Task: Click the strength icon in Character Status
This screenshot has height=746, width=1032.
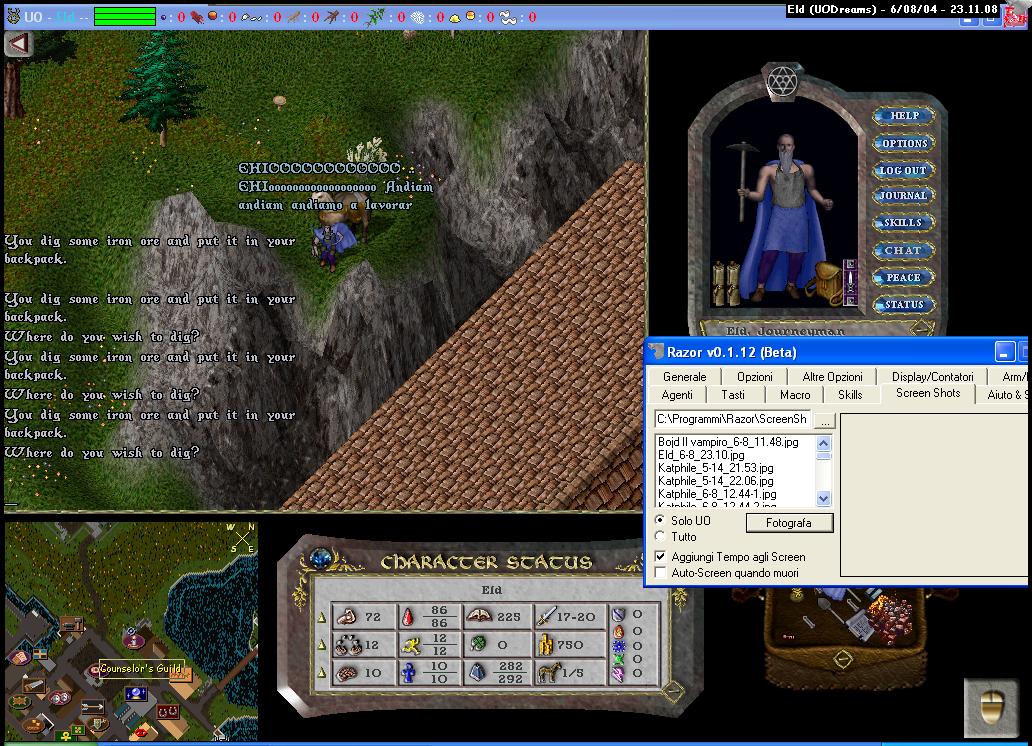Action: click(x=347, y=617)
